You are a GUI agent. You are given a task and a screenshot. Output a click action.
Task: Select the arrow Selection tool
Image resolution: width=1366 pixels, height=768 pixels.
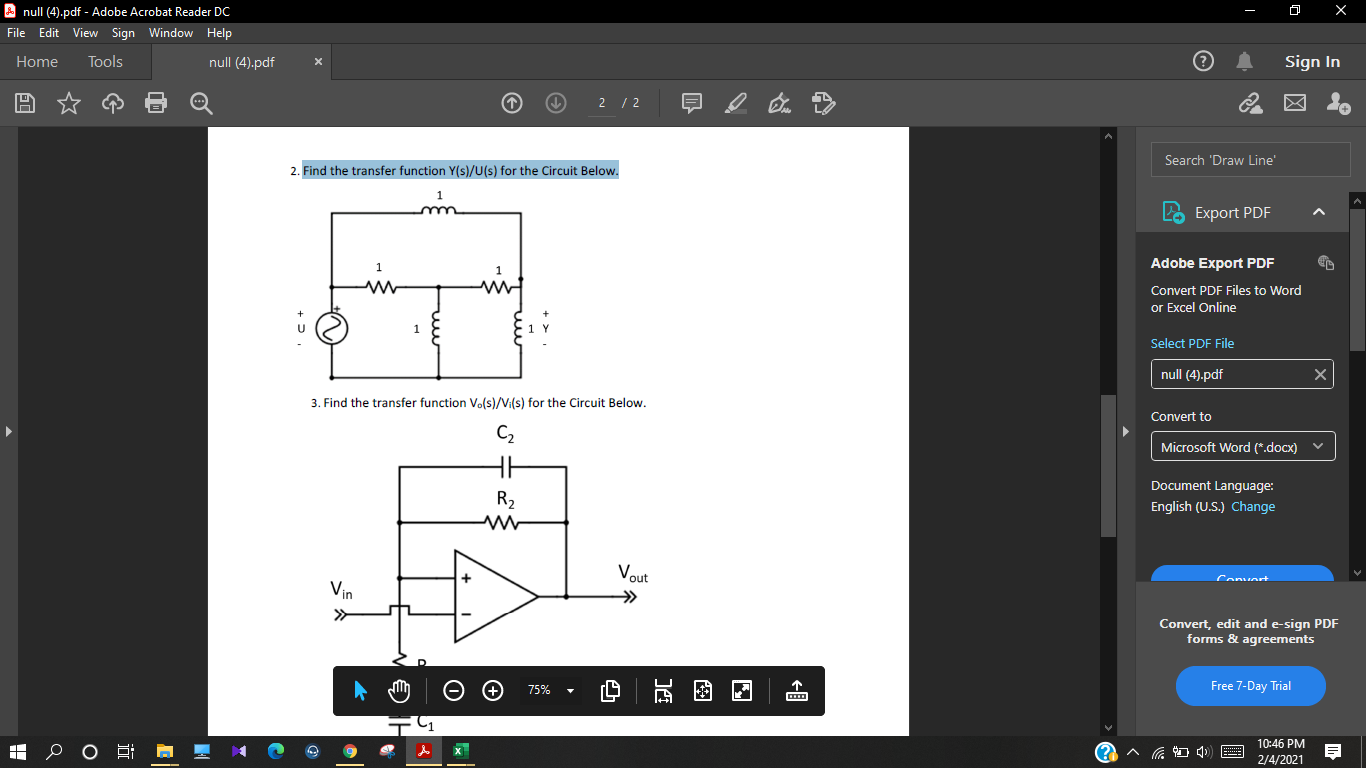[x=359, y=690]
